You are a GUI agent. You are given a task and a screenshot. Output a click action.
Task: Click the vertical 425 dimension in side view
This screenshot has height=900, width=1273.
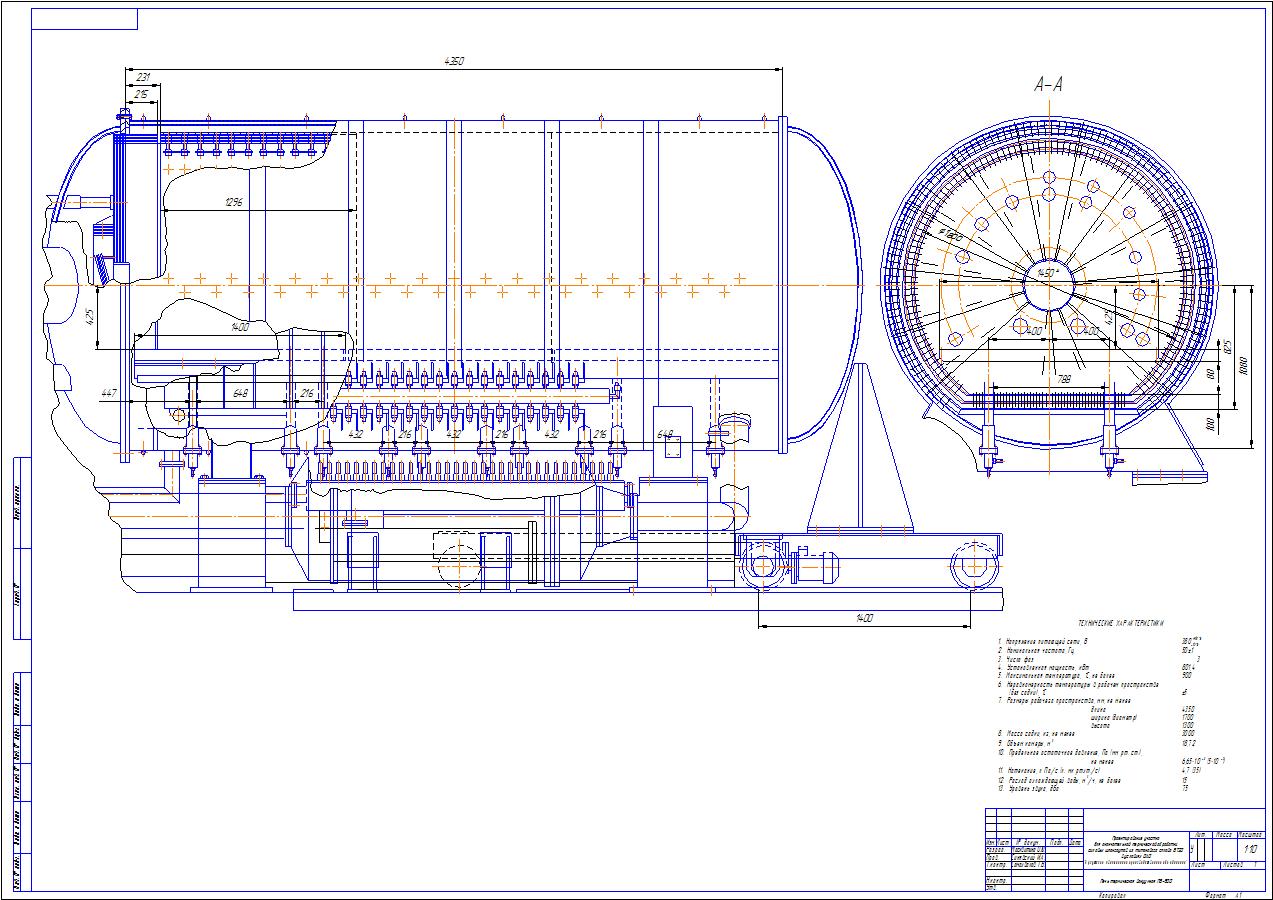tap(90, 318)
